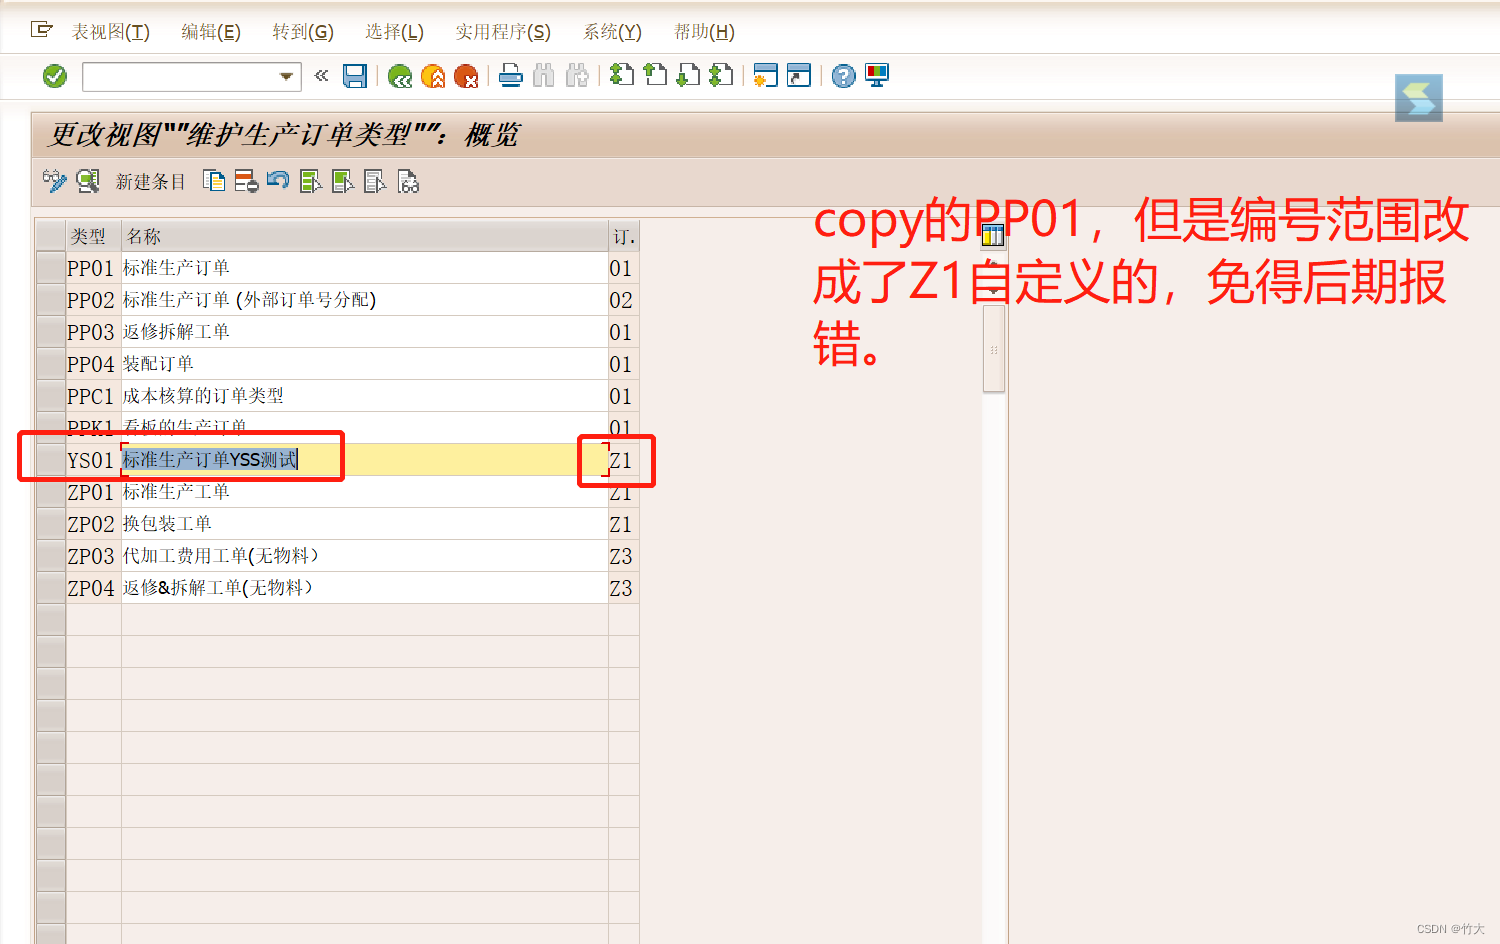The height and width of the screenshot is (944, 1500).
Task: Open the 实用程序(S) menu
Action: coord(504,31)
